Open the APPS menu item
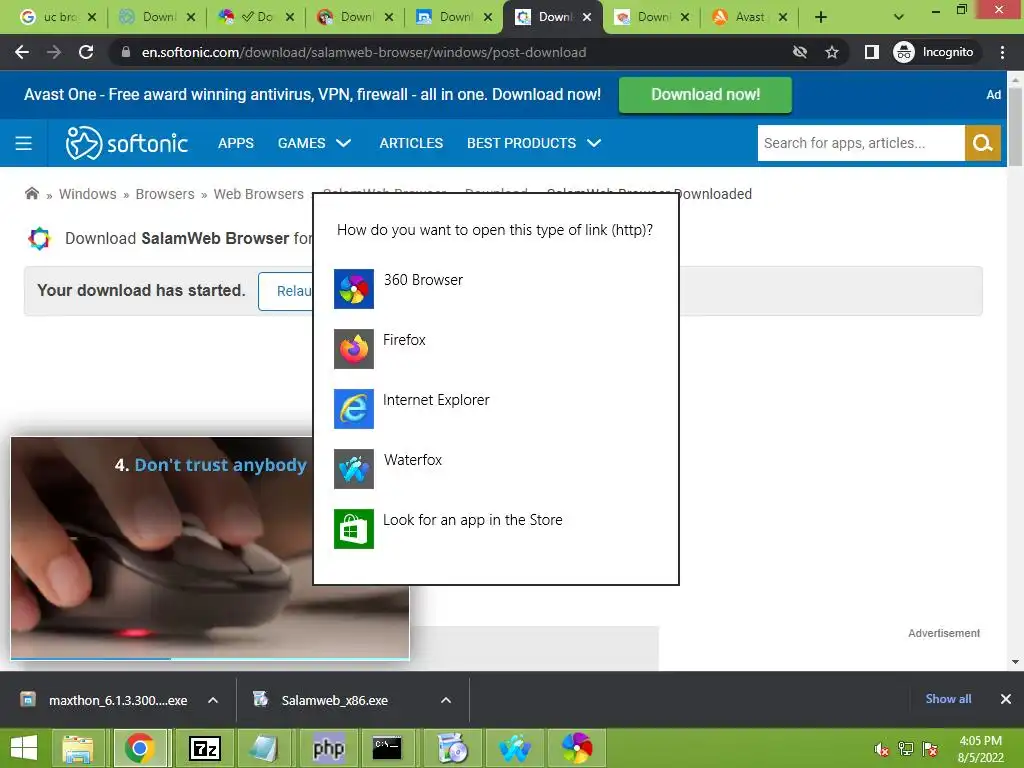The image size is (1024, 768). click(x=236, y=143)
